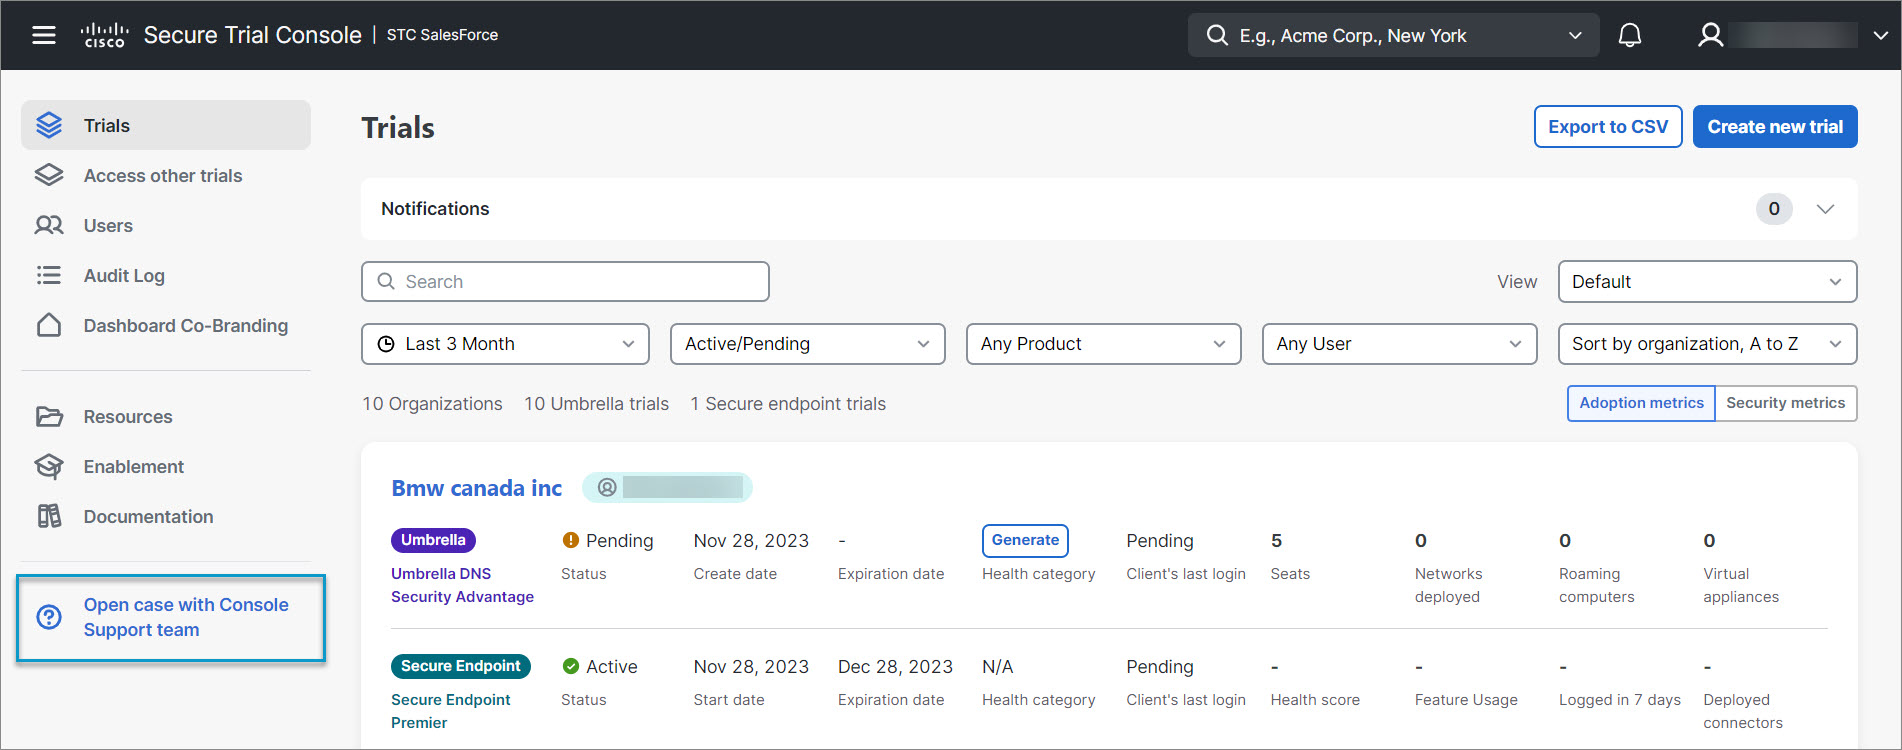Click the 10 Umbrella trials text
This screenshot has height=750, width=1902.
click(596, 404)
